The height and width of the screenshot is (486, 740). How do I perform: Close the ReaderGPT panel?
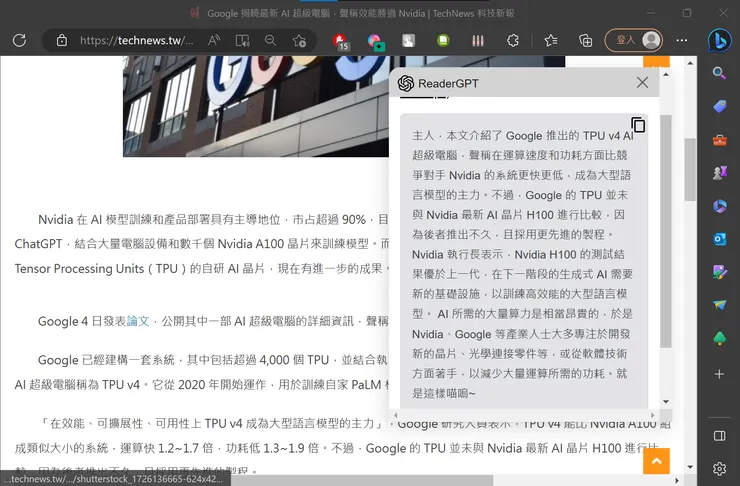(x=642, y=83)
